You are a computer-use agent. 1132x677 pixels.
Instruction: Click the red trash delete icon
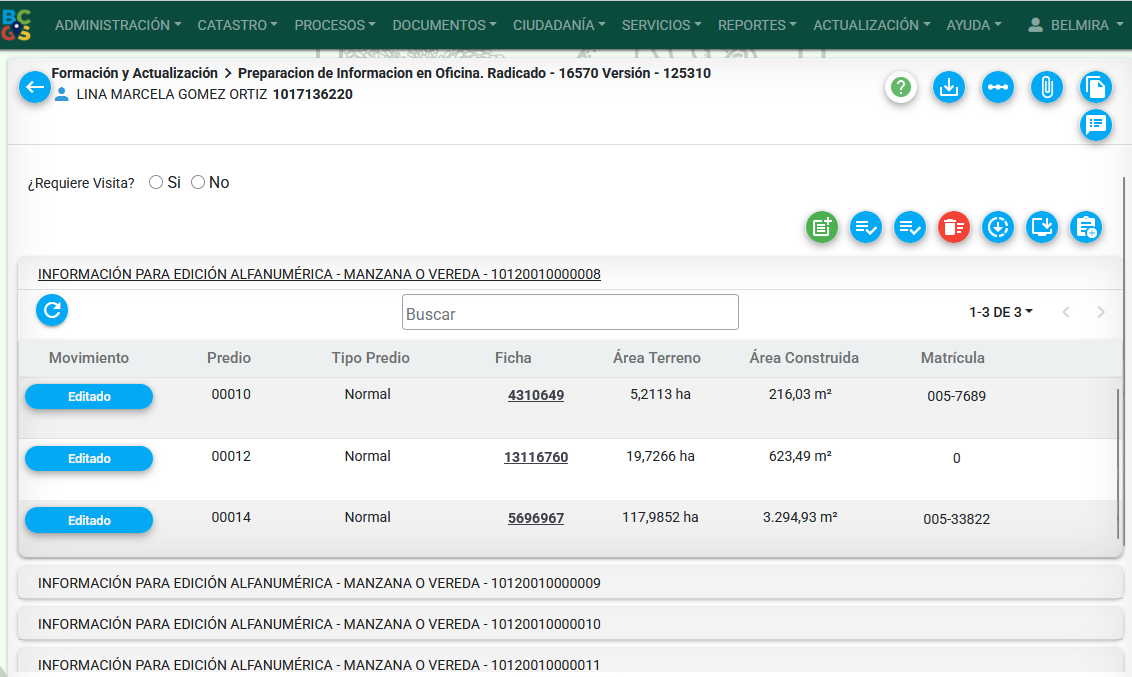(953, 228)
